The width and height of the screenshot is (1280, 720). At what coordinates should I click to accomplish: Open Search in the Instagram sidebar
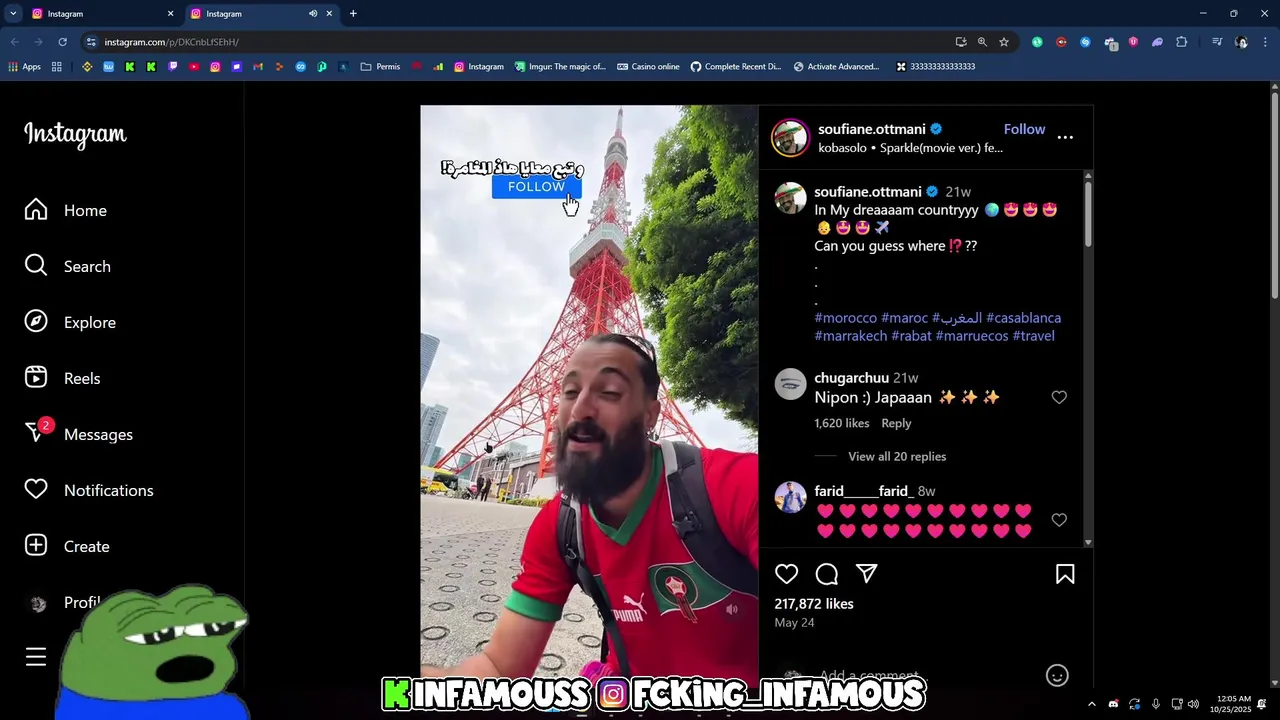[x=68, y=266]
